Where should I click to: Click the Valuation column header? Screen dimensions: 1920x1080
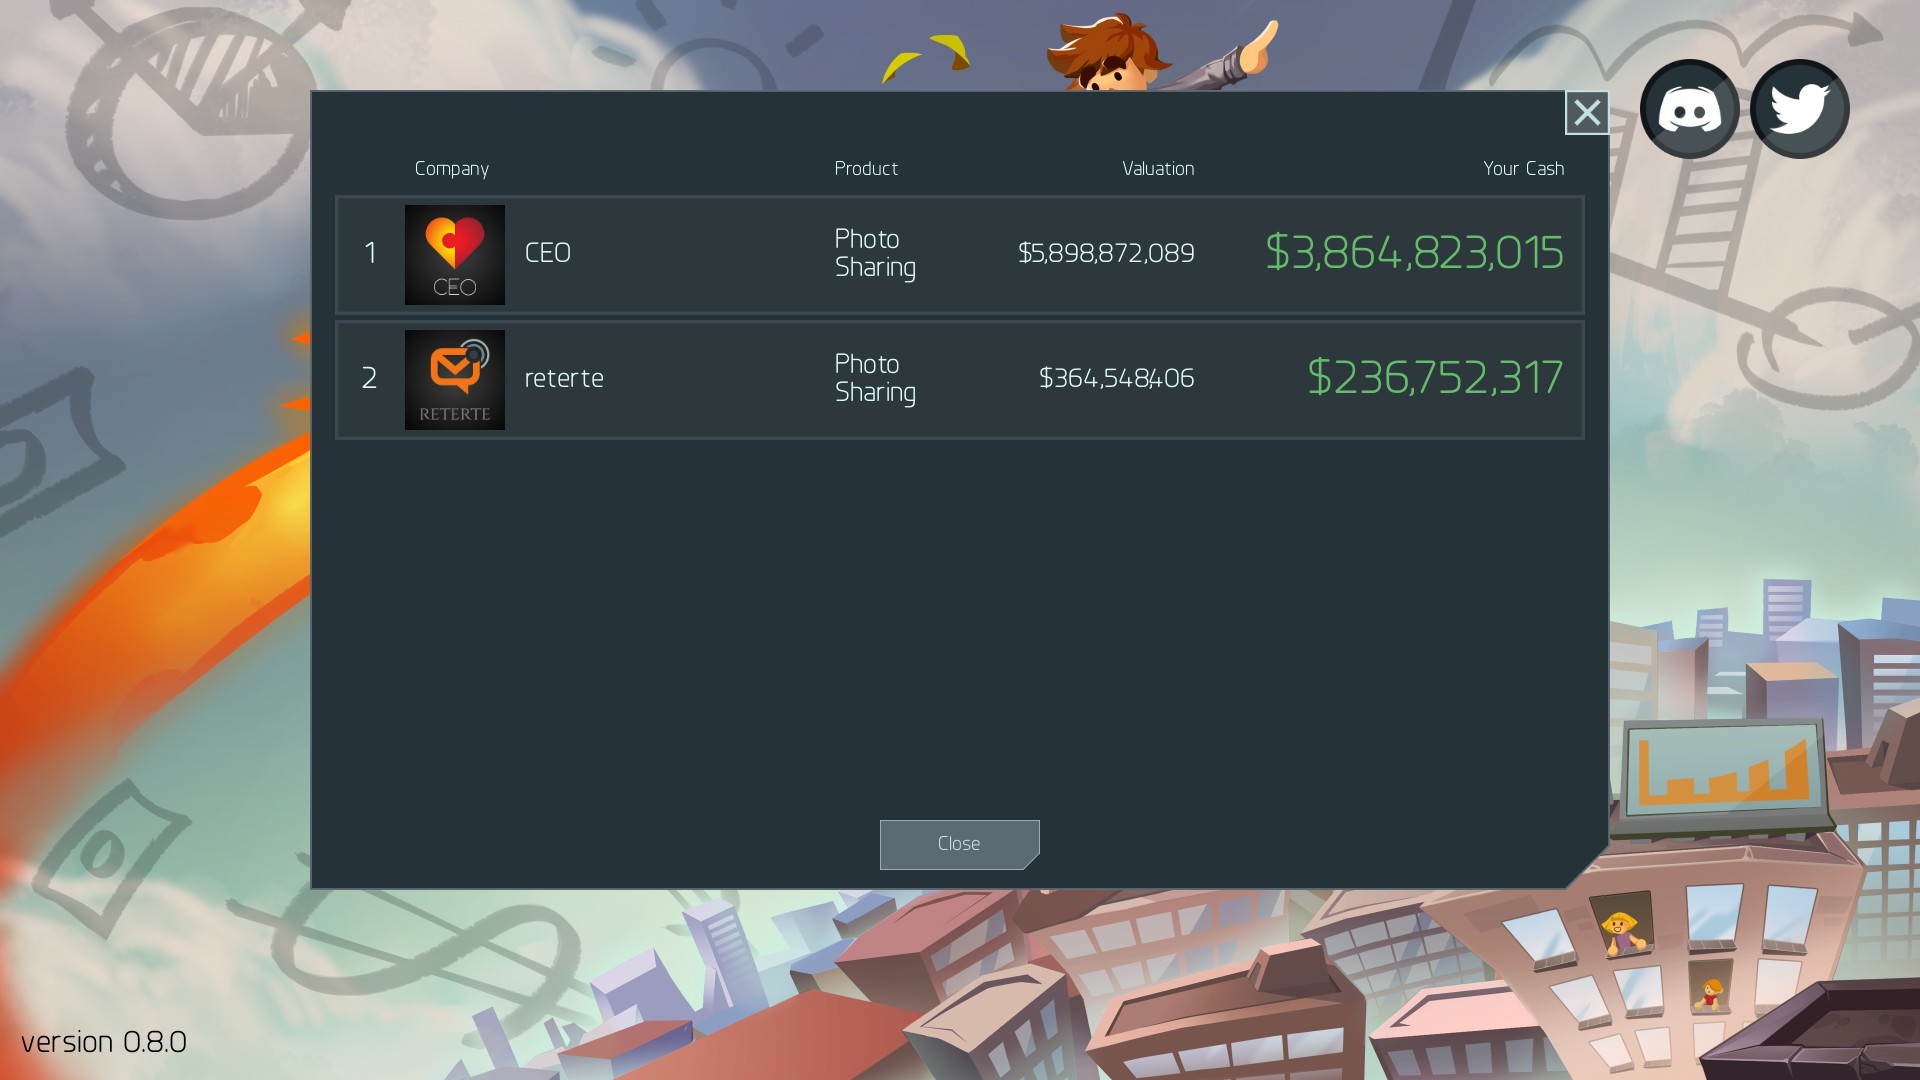1158,169
